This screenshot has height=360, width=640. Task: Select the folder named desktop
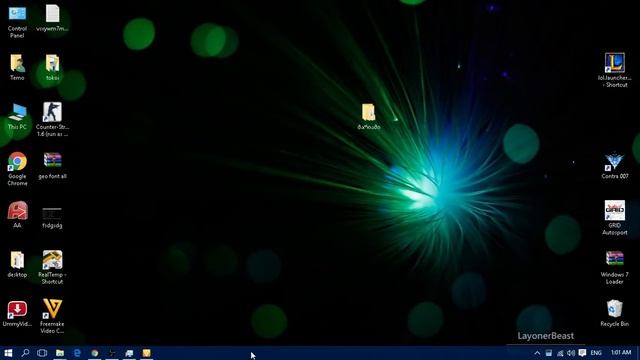(x=17, y=260)
